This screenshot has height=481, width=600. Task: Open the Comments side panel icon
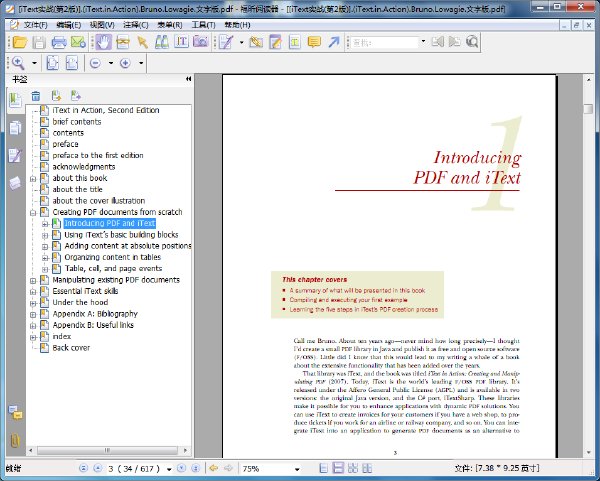pos(15,413)
